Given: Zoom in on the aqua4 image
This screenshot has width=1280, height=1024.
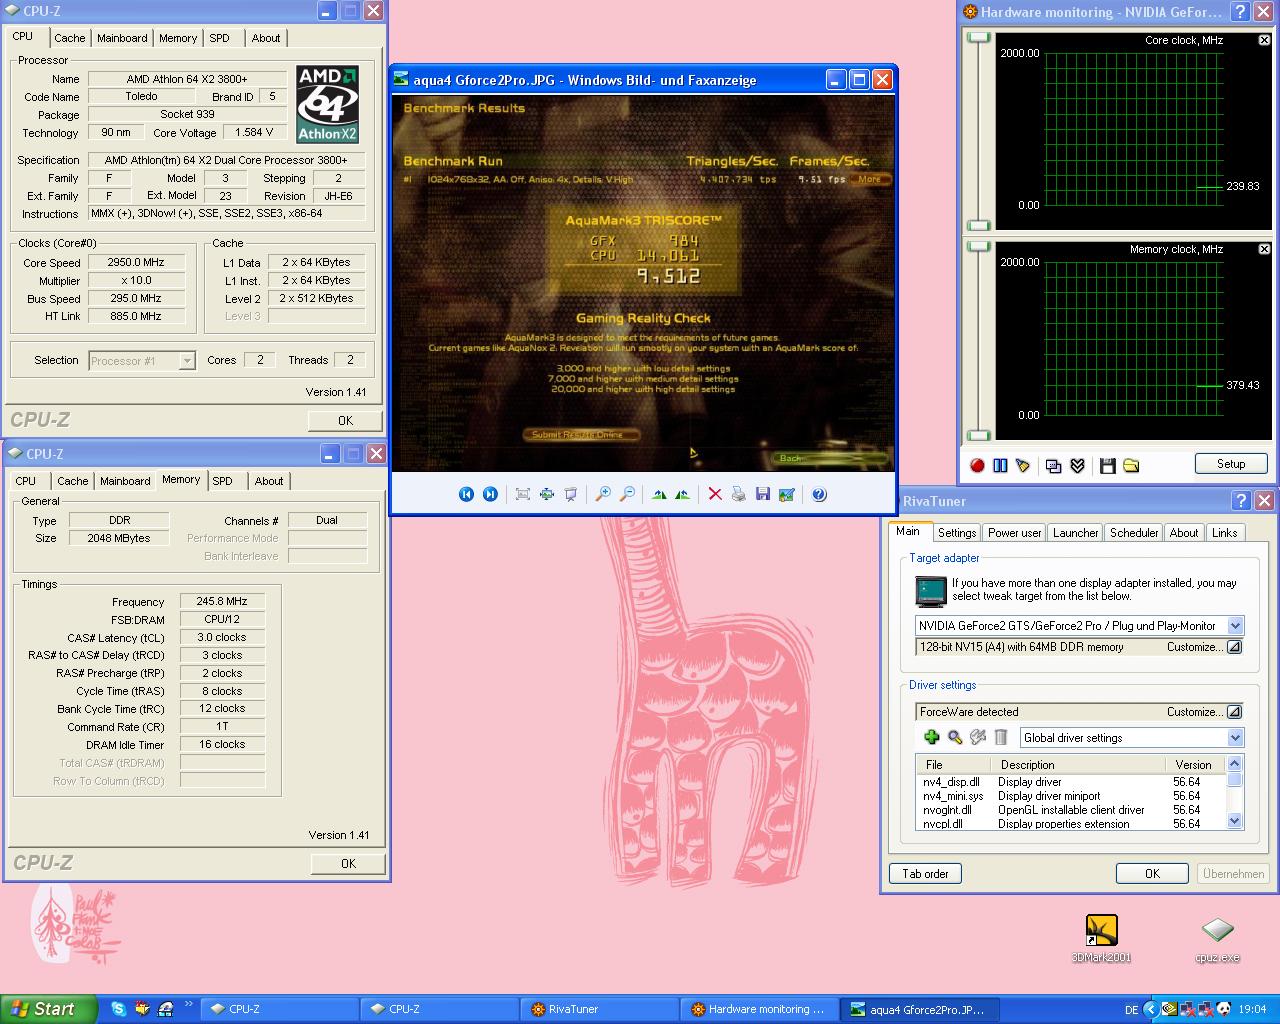Looking at the screenshot, I should (x=603, y=494).
